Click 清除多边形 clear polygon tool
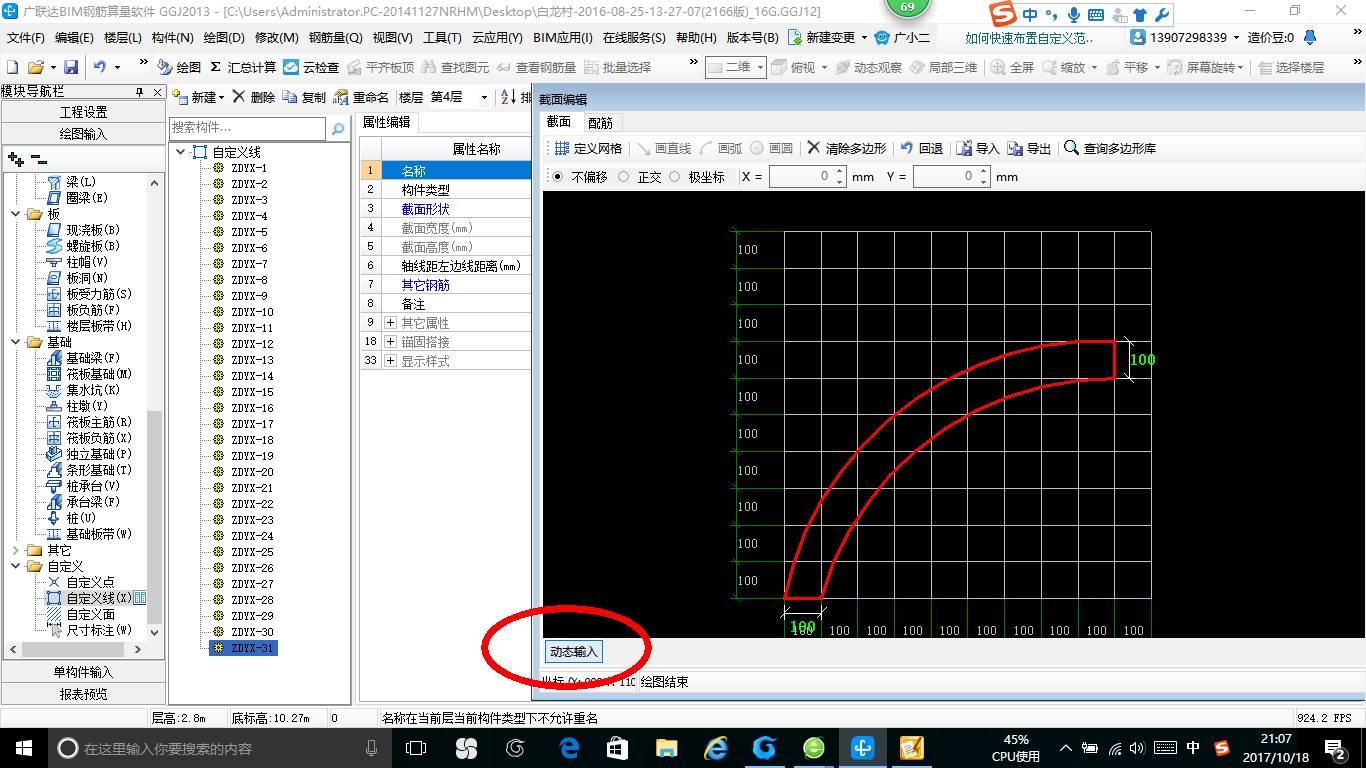Viewport: 1366px width, 768px height. (846, 148)
